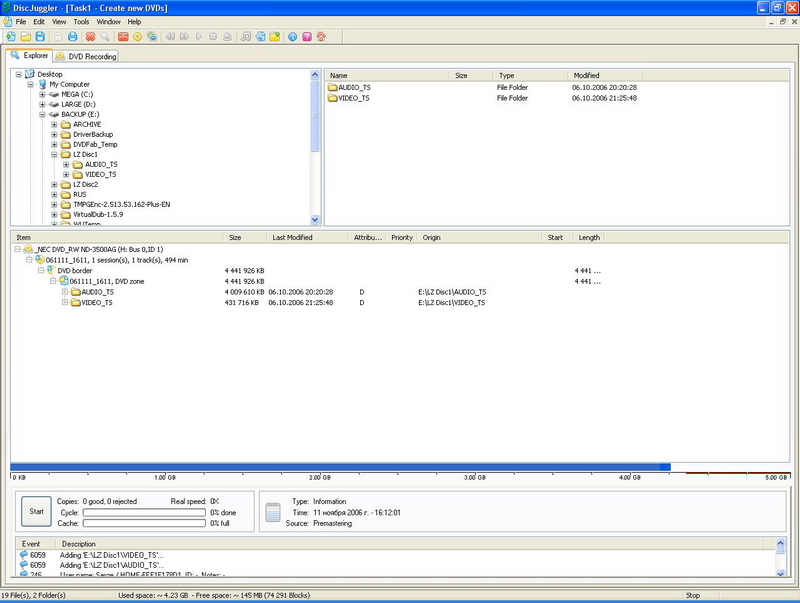This screenshot has width=800, height=603.
Task: Click the event log scroll-up arrow
Action: (x=780, y=544)
